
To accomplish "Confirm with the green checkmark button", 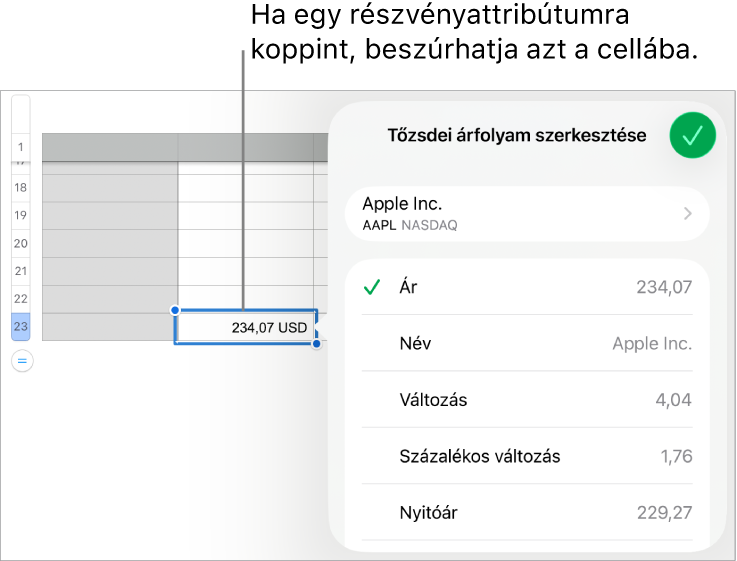I will [692, 135].
